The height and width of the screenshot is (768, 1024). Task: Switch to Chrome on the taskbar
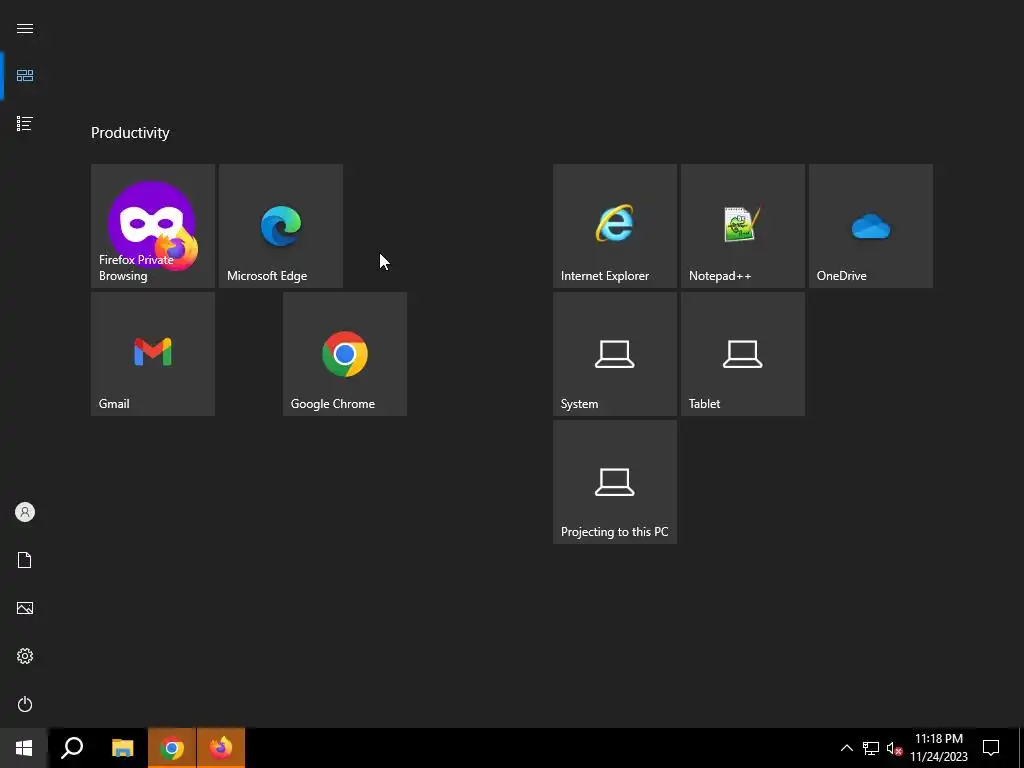coord(172,748)
